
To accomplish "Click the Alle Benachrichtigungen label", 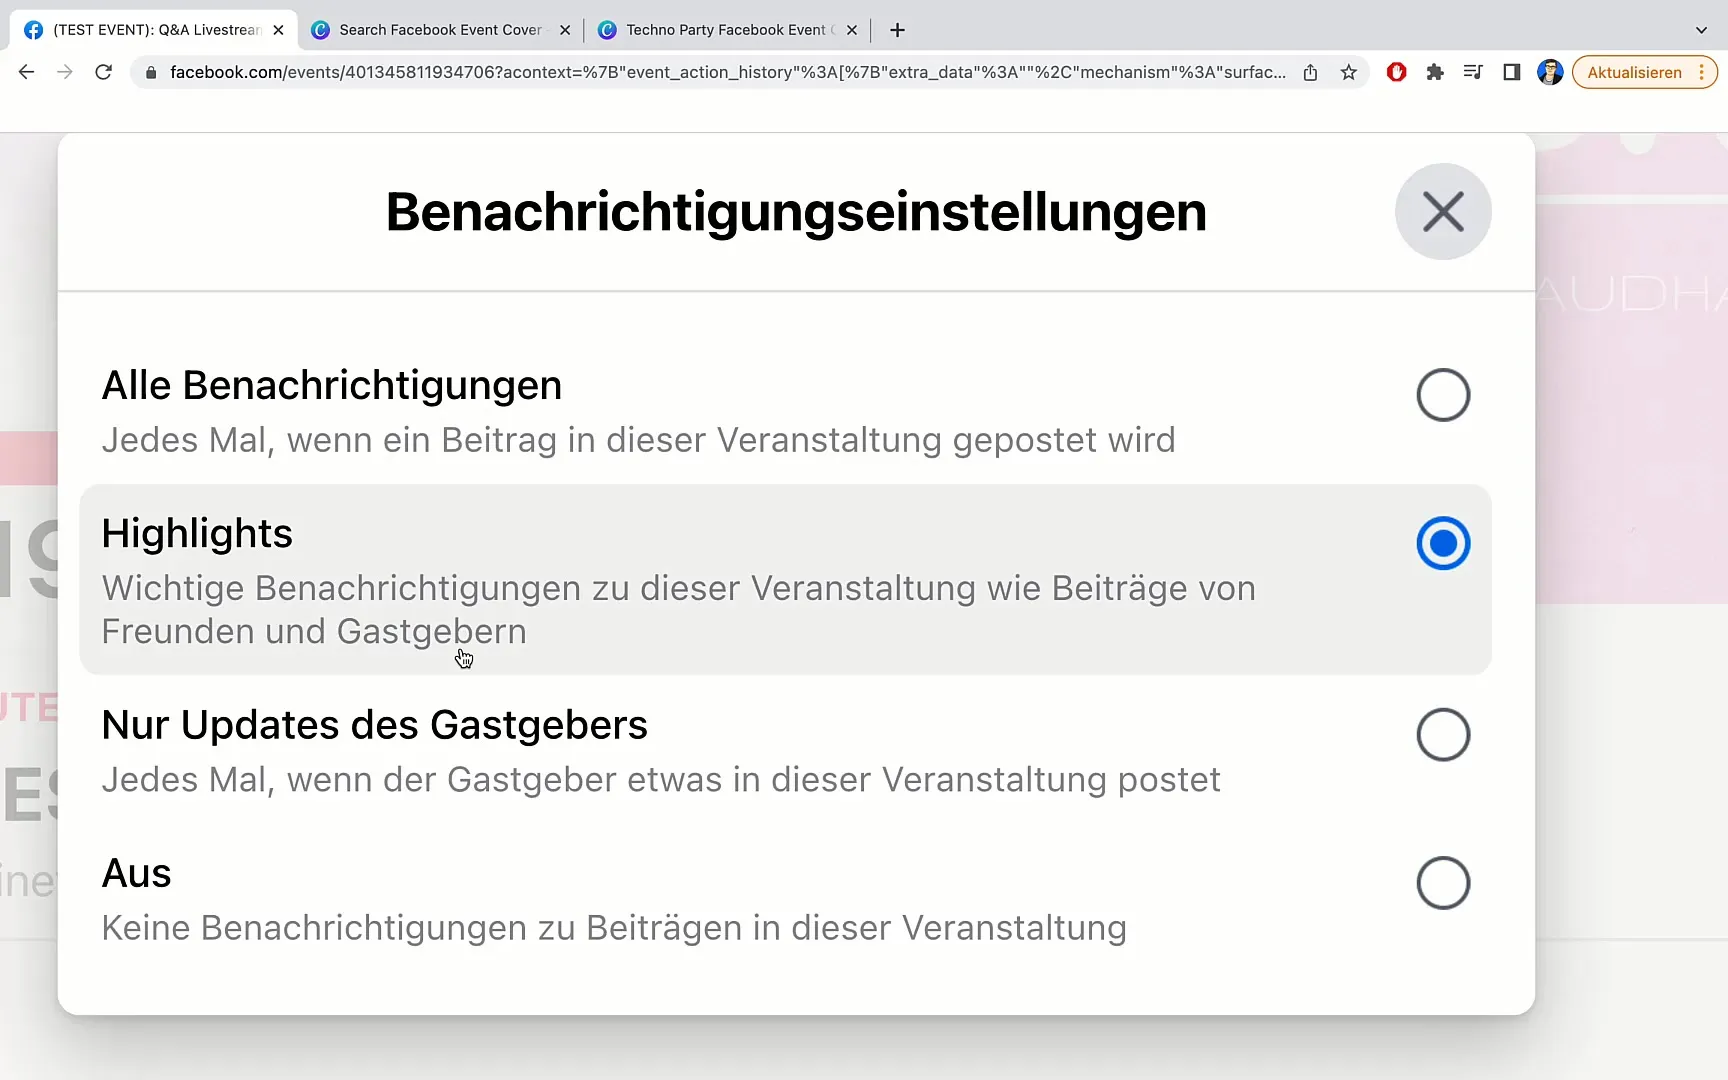I will click(332, 386).
